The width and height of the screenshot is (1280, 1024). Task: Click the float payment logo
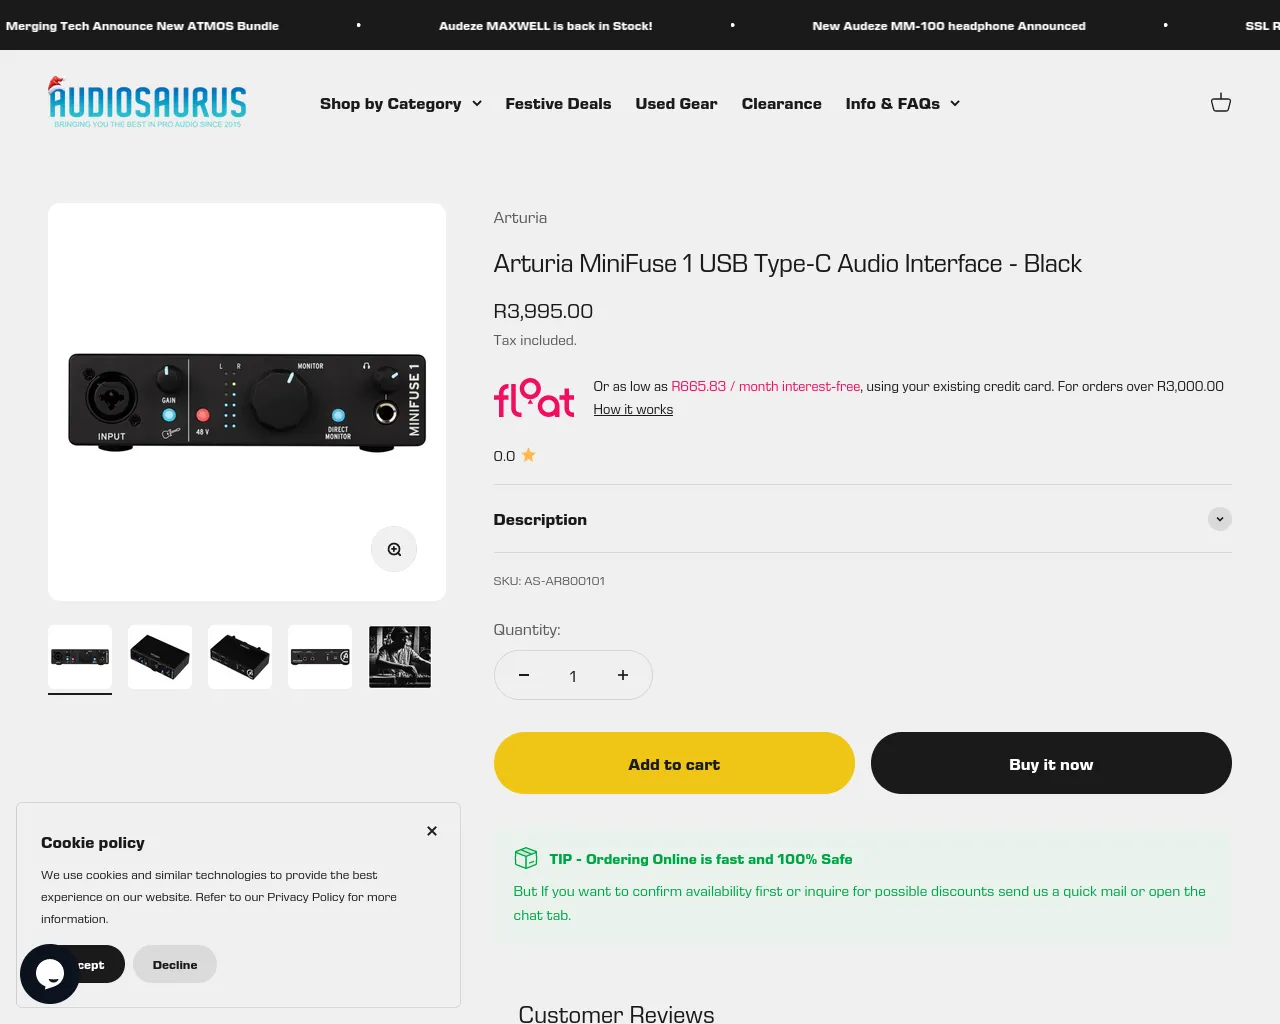click(x=534, y=398)
